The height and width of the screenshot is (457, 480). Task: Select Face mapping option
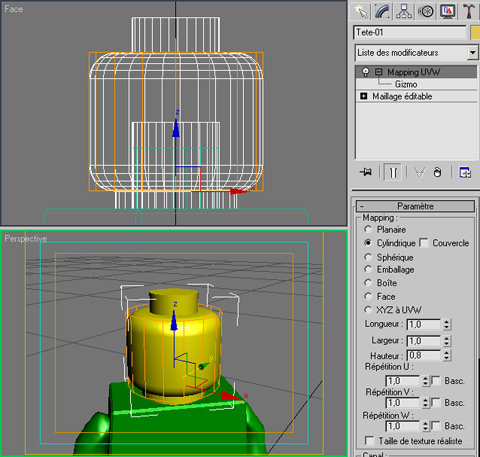368,296
